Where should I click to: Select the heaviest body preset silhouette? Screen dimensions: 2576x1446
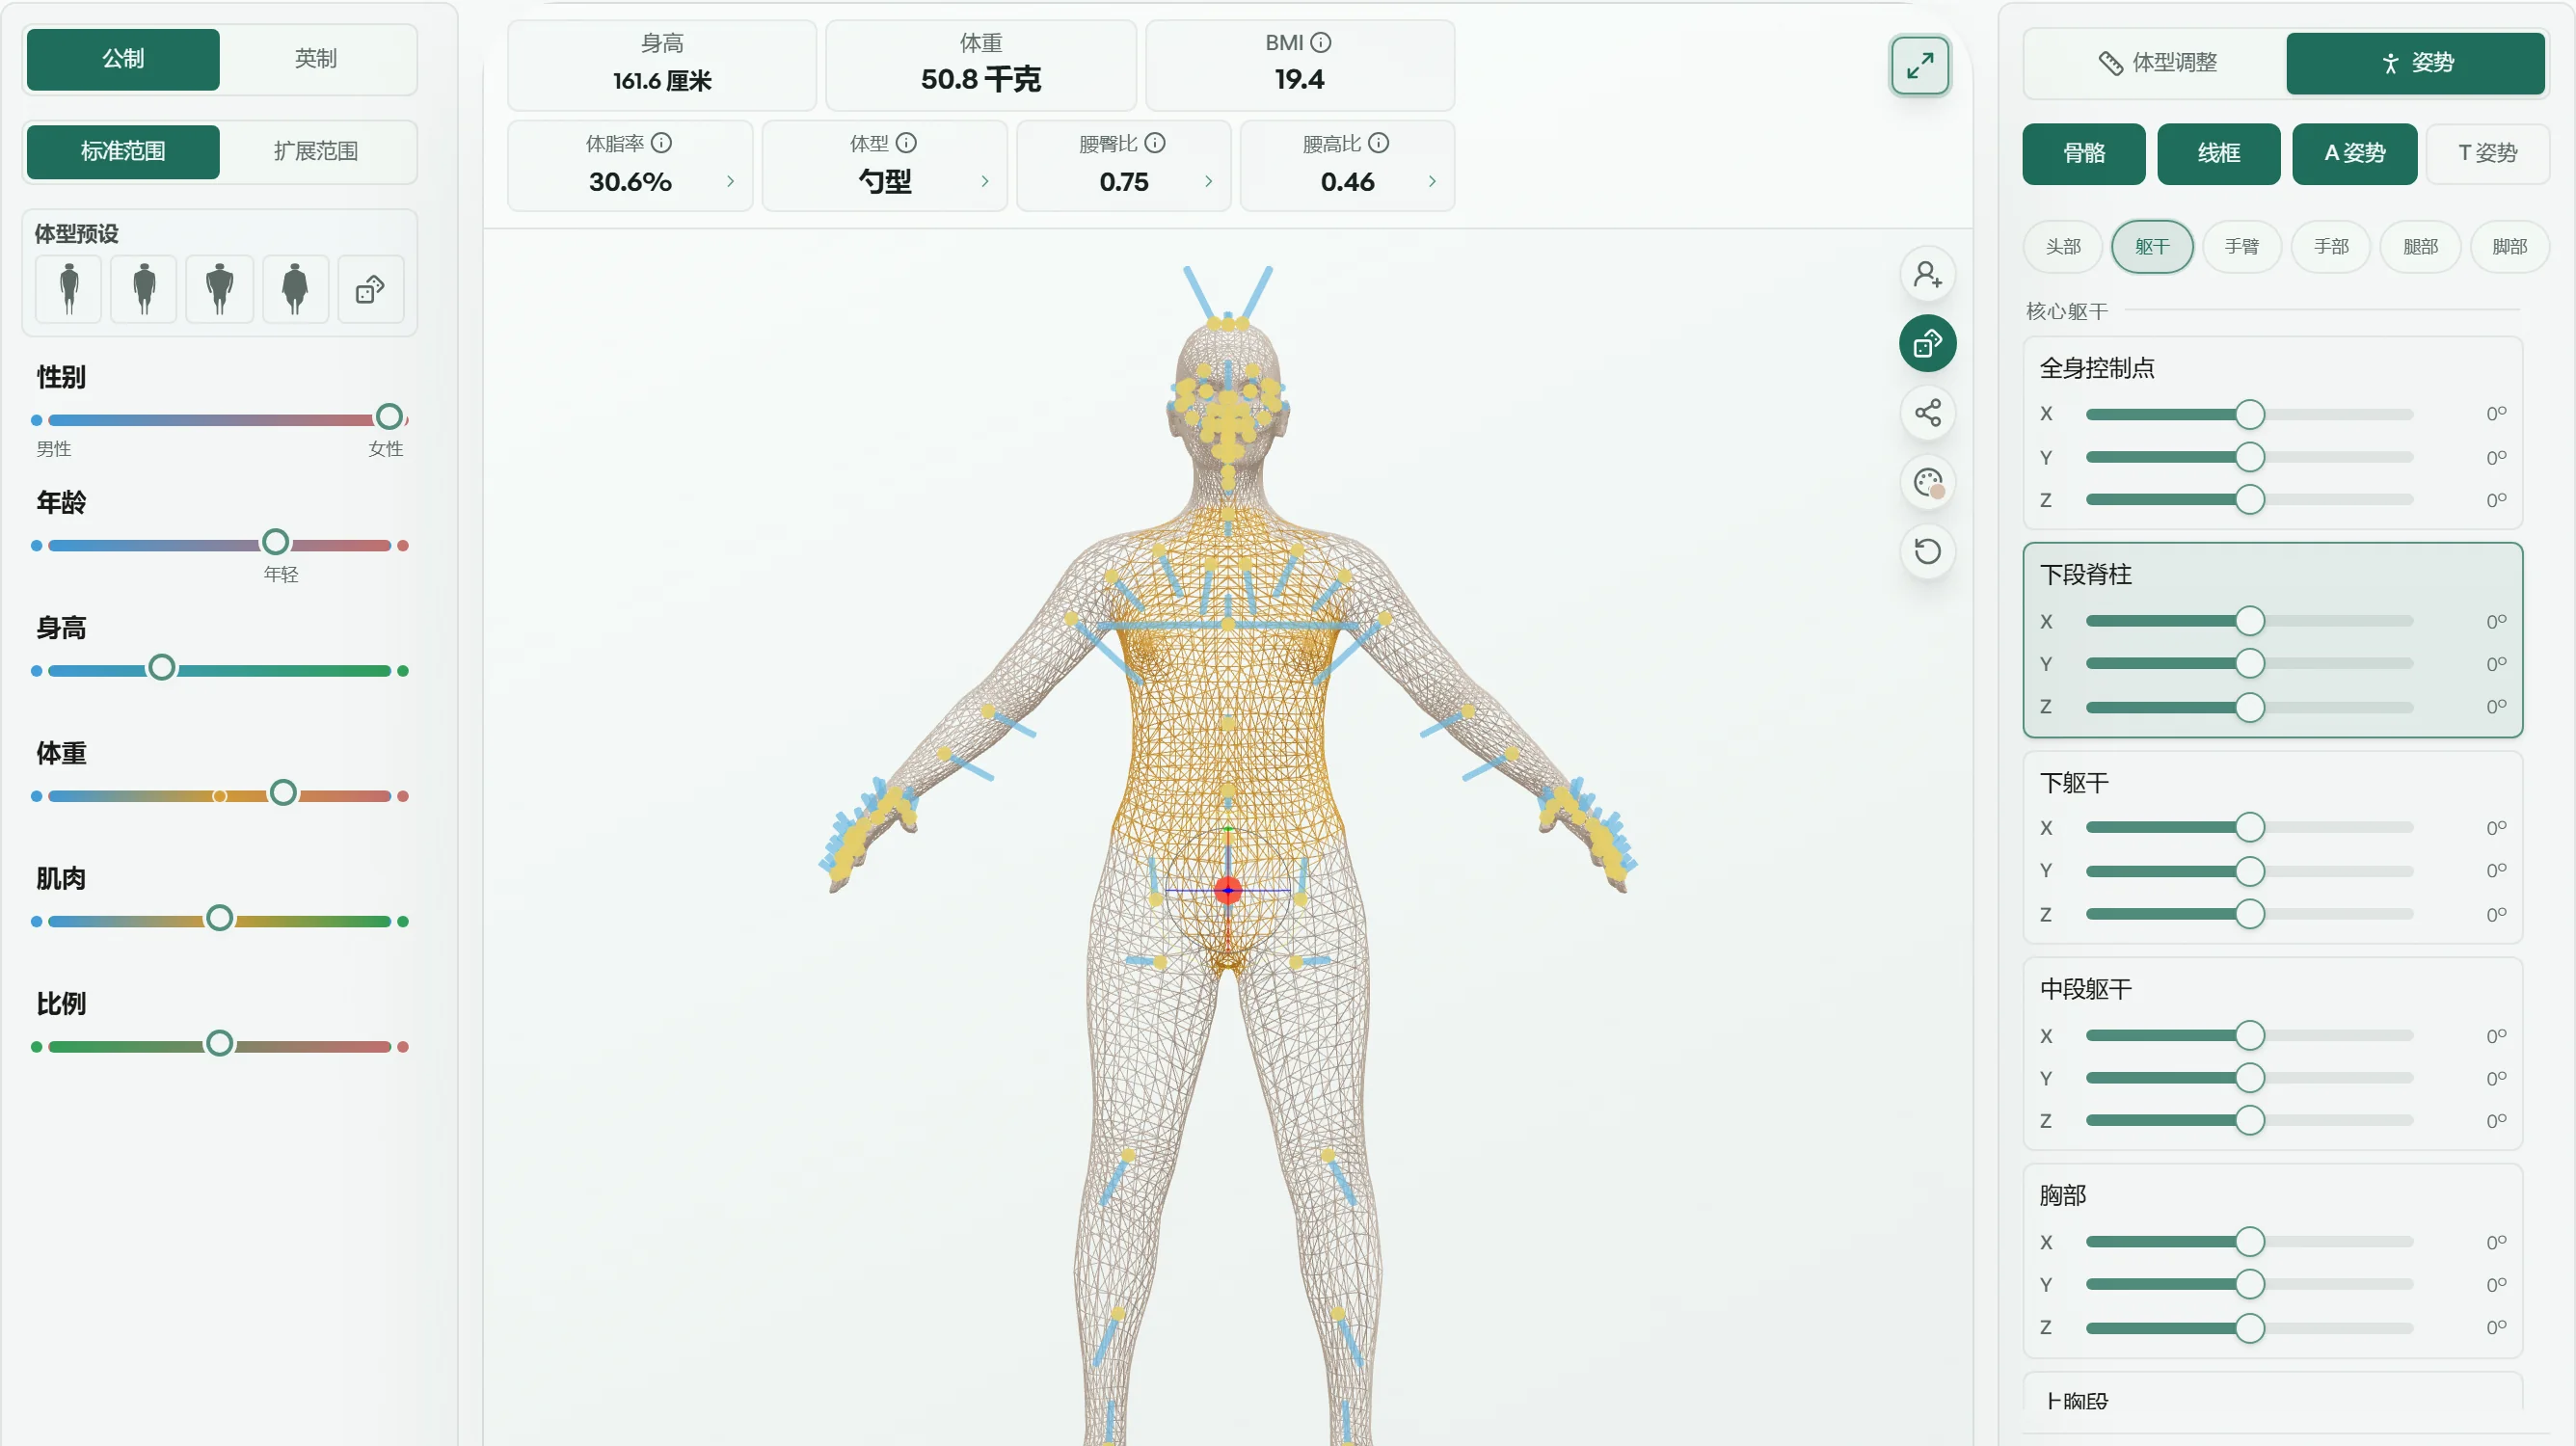click(295, 289)
